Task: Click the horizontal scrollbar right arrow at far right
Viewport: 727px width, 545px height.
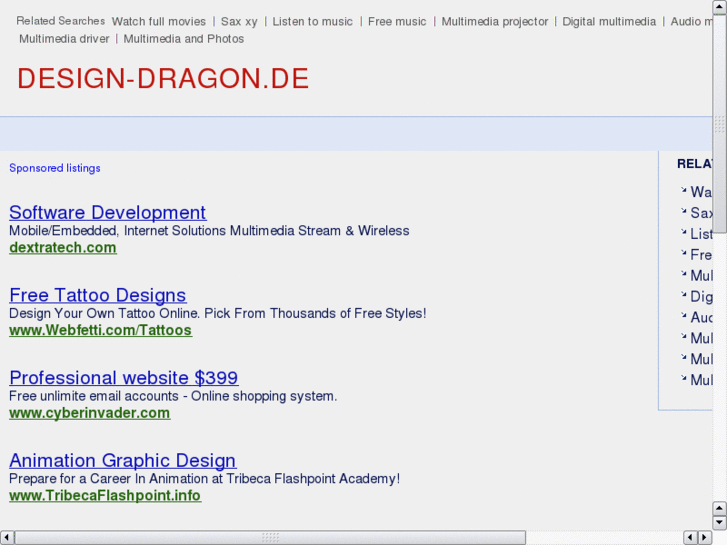Action: click(x=705, y=538)
